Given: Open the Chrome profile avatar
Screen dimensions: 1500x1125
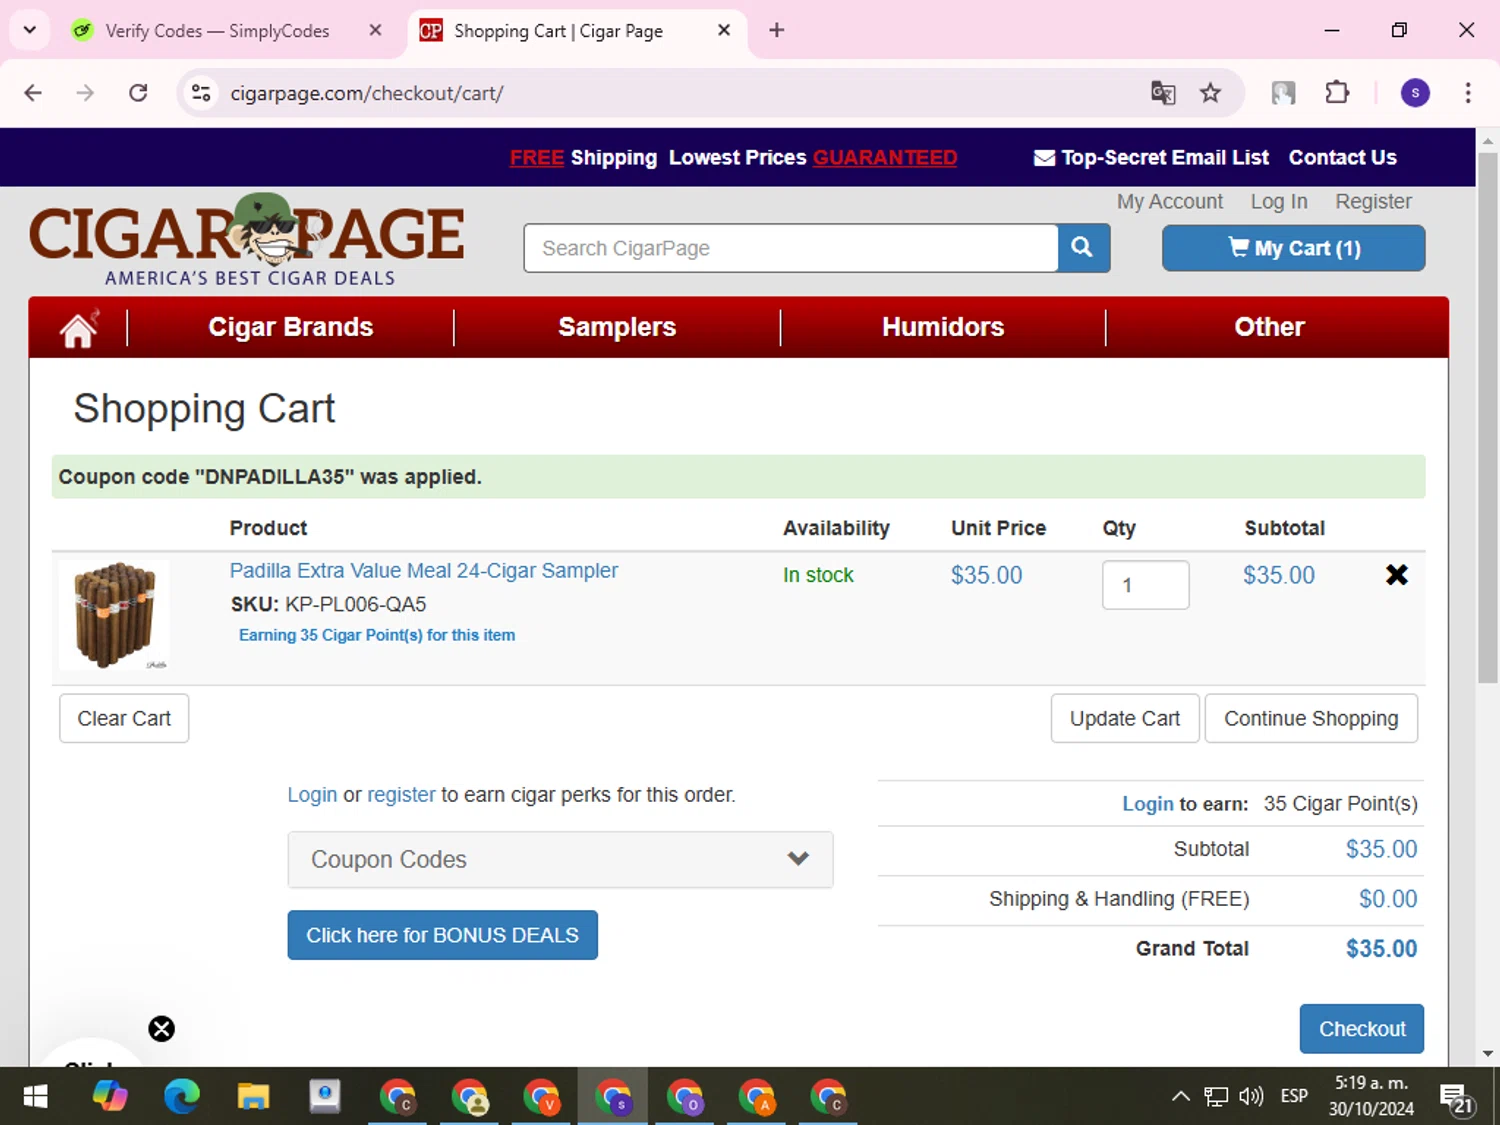Looking at the screenshot, I should (x=1415, y=93).
